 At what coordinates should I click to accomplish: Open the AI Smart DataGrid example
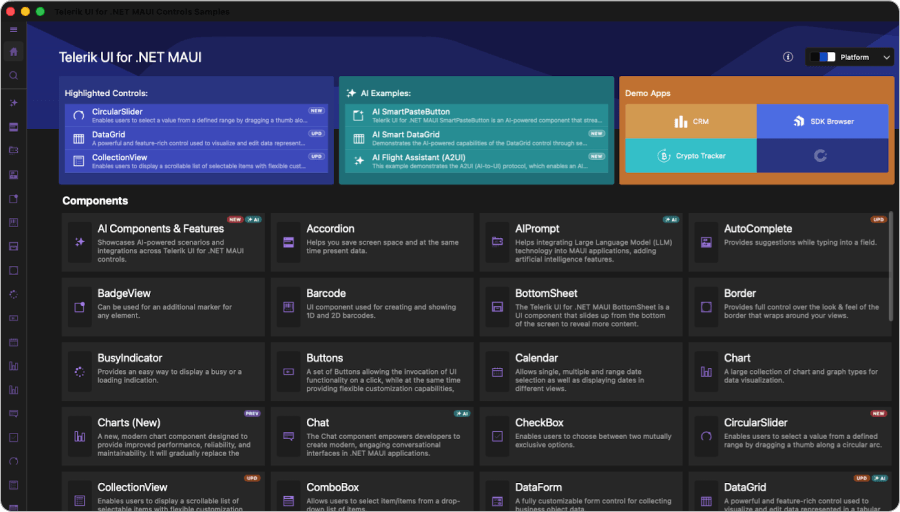476,138
